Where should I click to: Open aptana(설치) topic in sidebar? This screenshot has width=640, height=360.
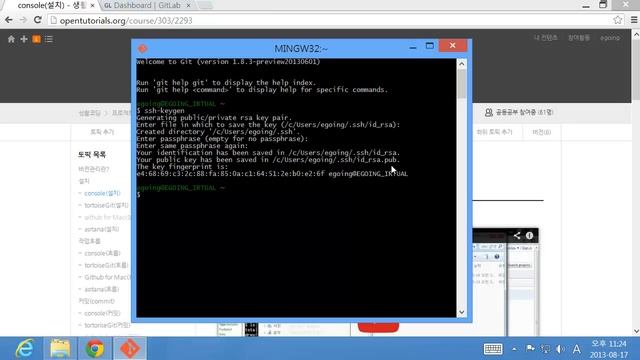click(x=102, y=229)
